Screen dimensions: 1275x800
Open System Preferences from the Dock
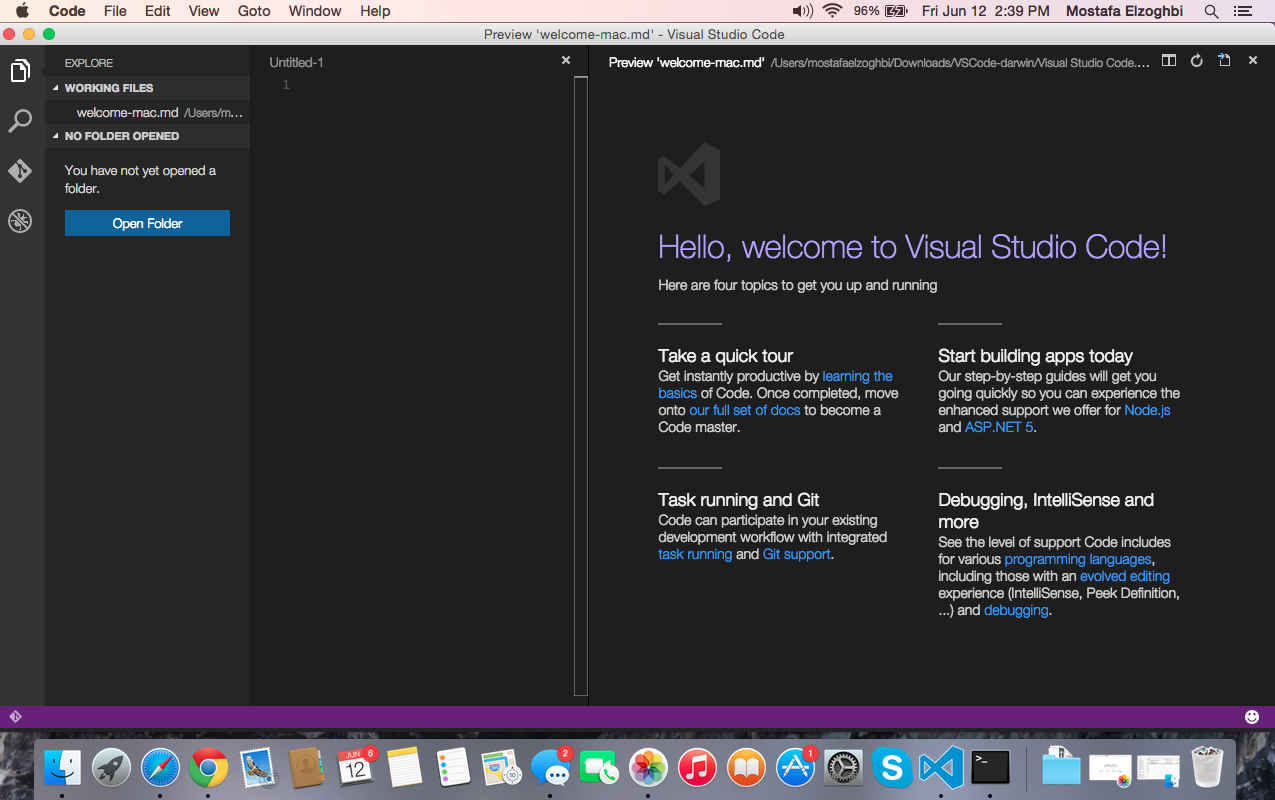pyautogui.click(x=843, y=768)
